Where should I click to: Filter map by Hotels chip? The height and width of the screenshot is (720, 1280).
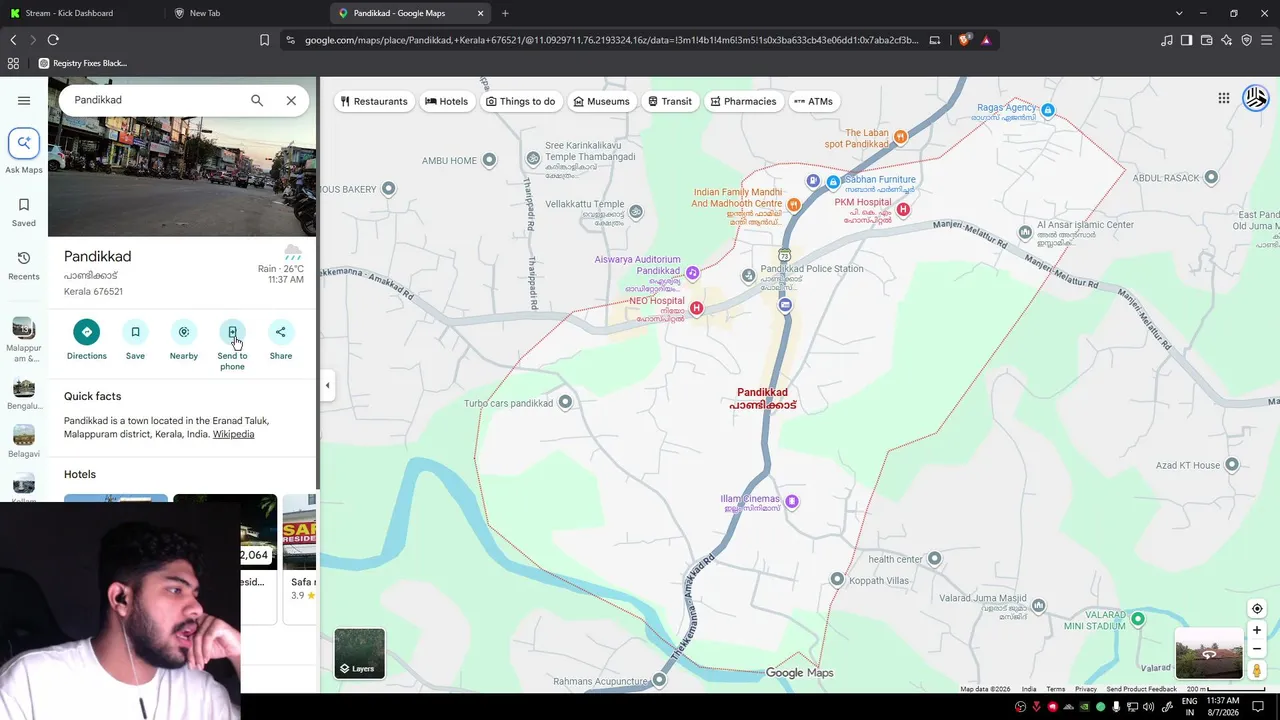click(x=446, y=101)
